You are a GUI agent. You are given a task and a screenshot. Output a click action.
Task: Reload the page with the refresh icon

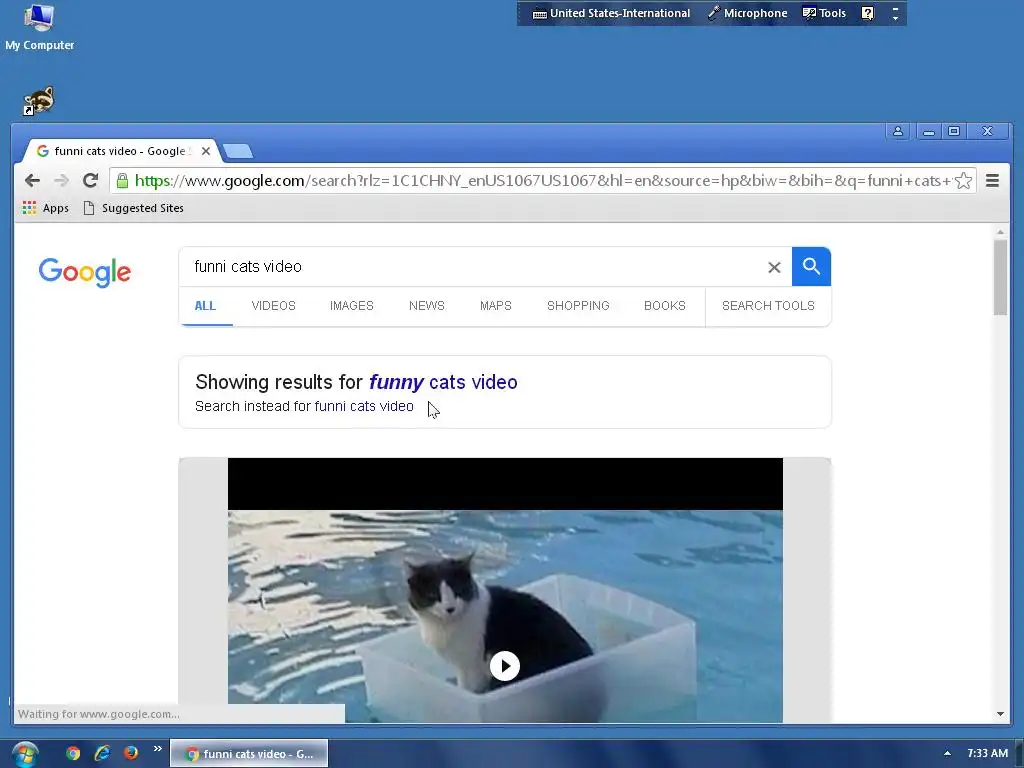90,180
